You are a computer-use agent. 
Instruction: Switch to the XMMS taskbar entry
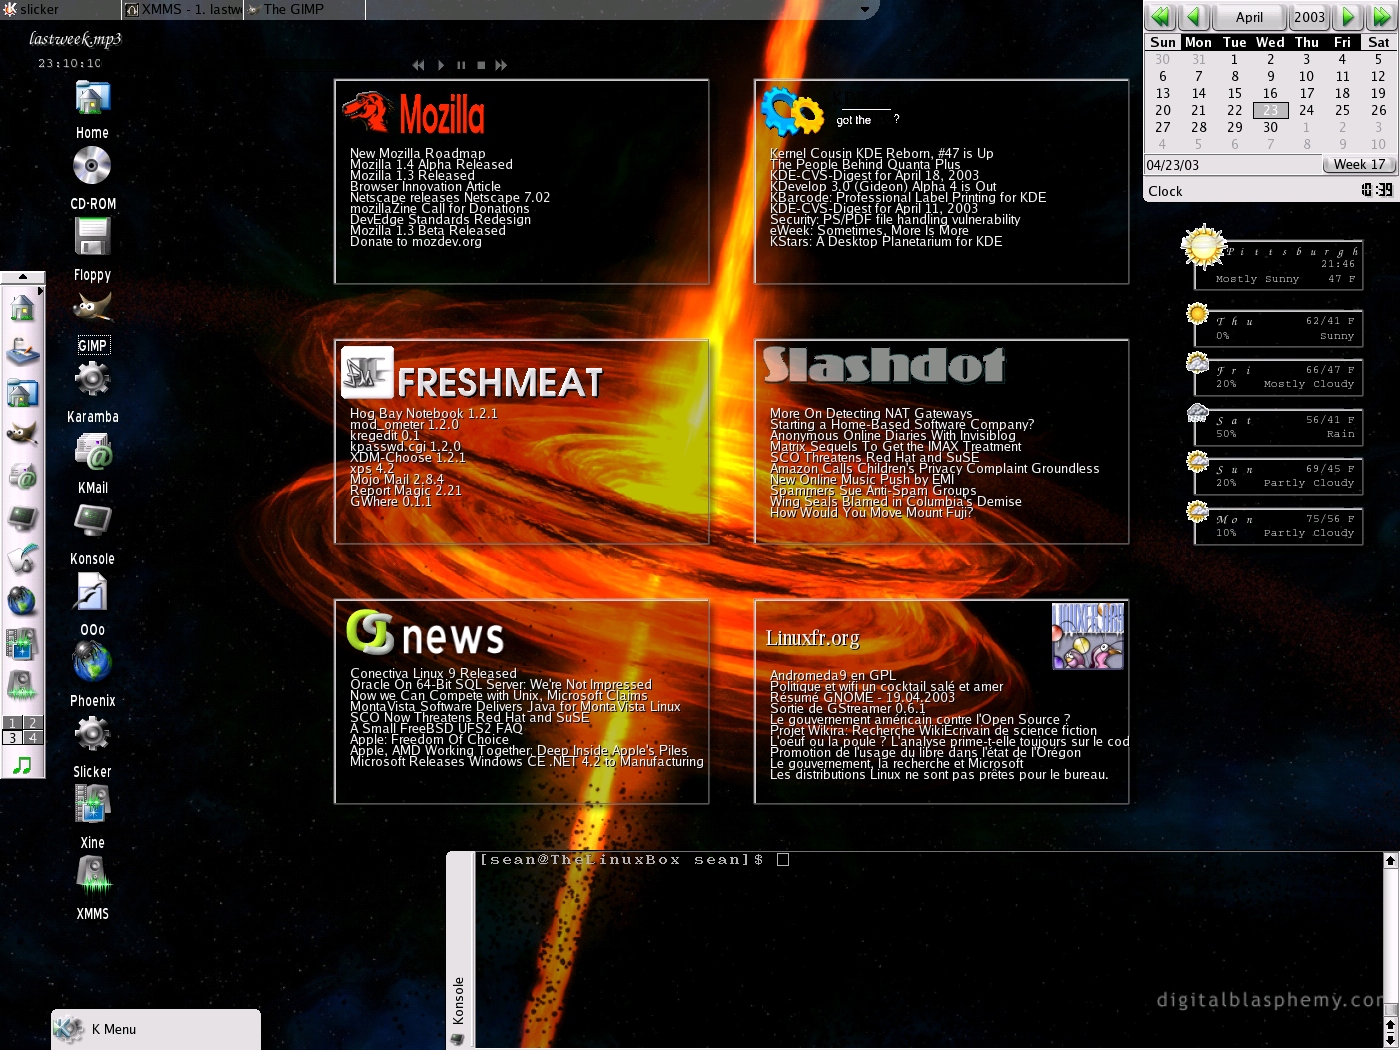pyautogui.click(x=182, y=9)
